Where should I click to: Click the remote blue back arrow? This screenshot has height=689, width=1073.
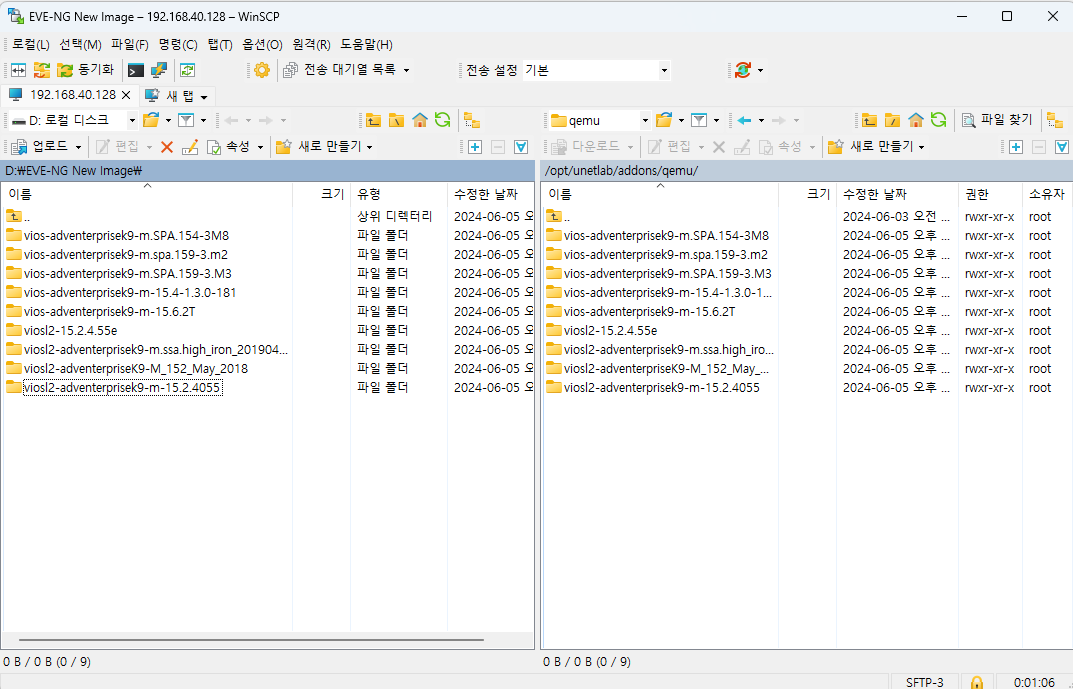[745, 120]
